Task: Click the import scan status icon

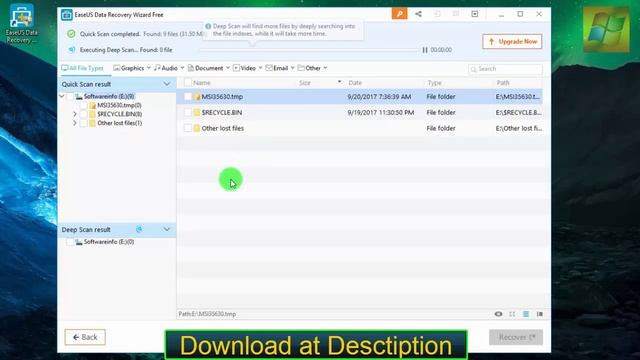Action: 437,14
